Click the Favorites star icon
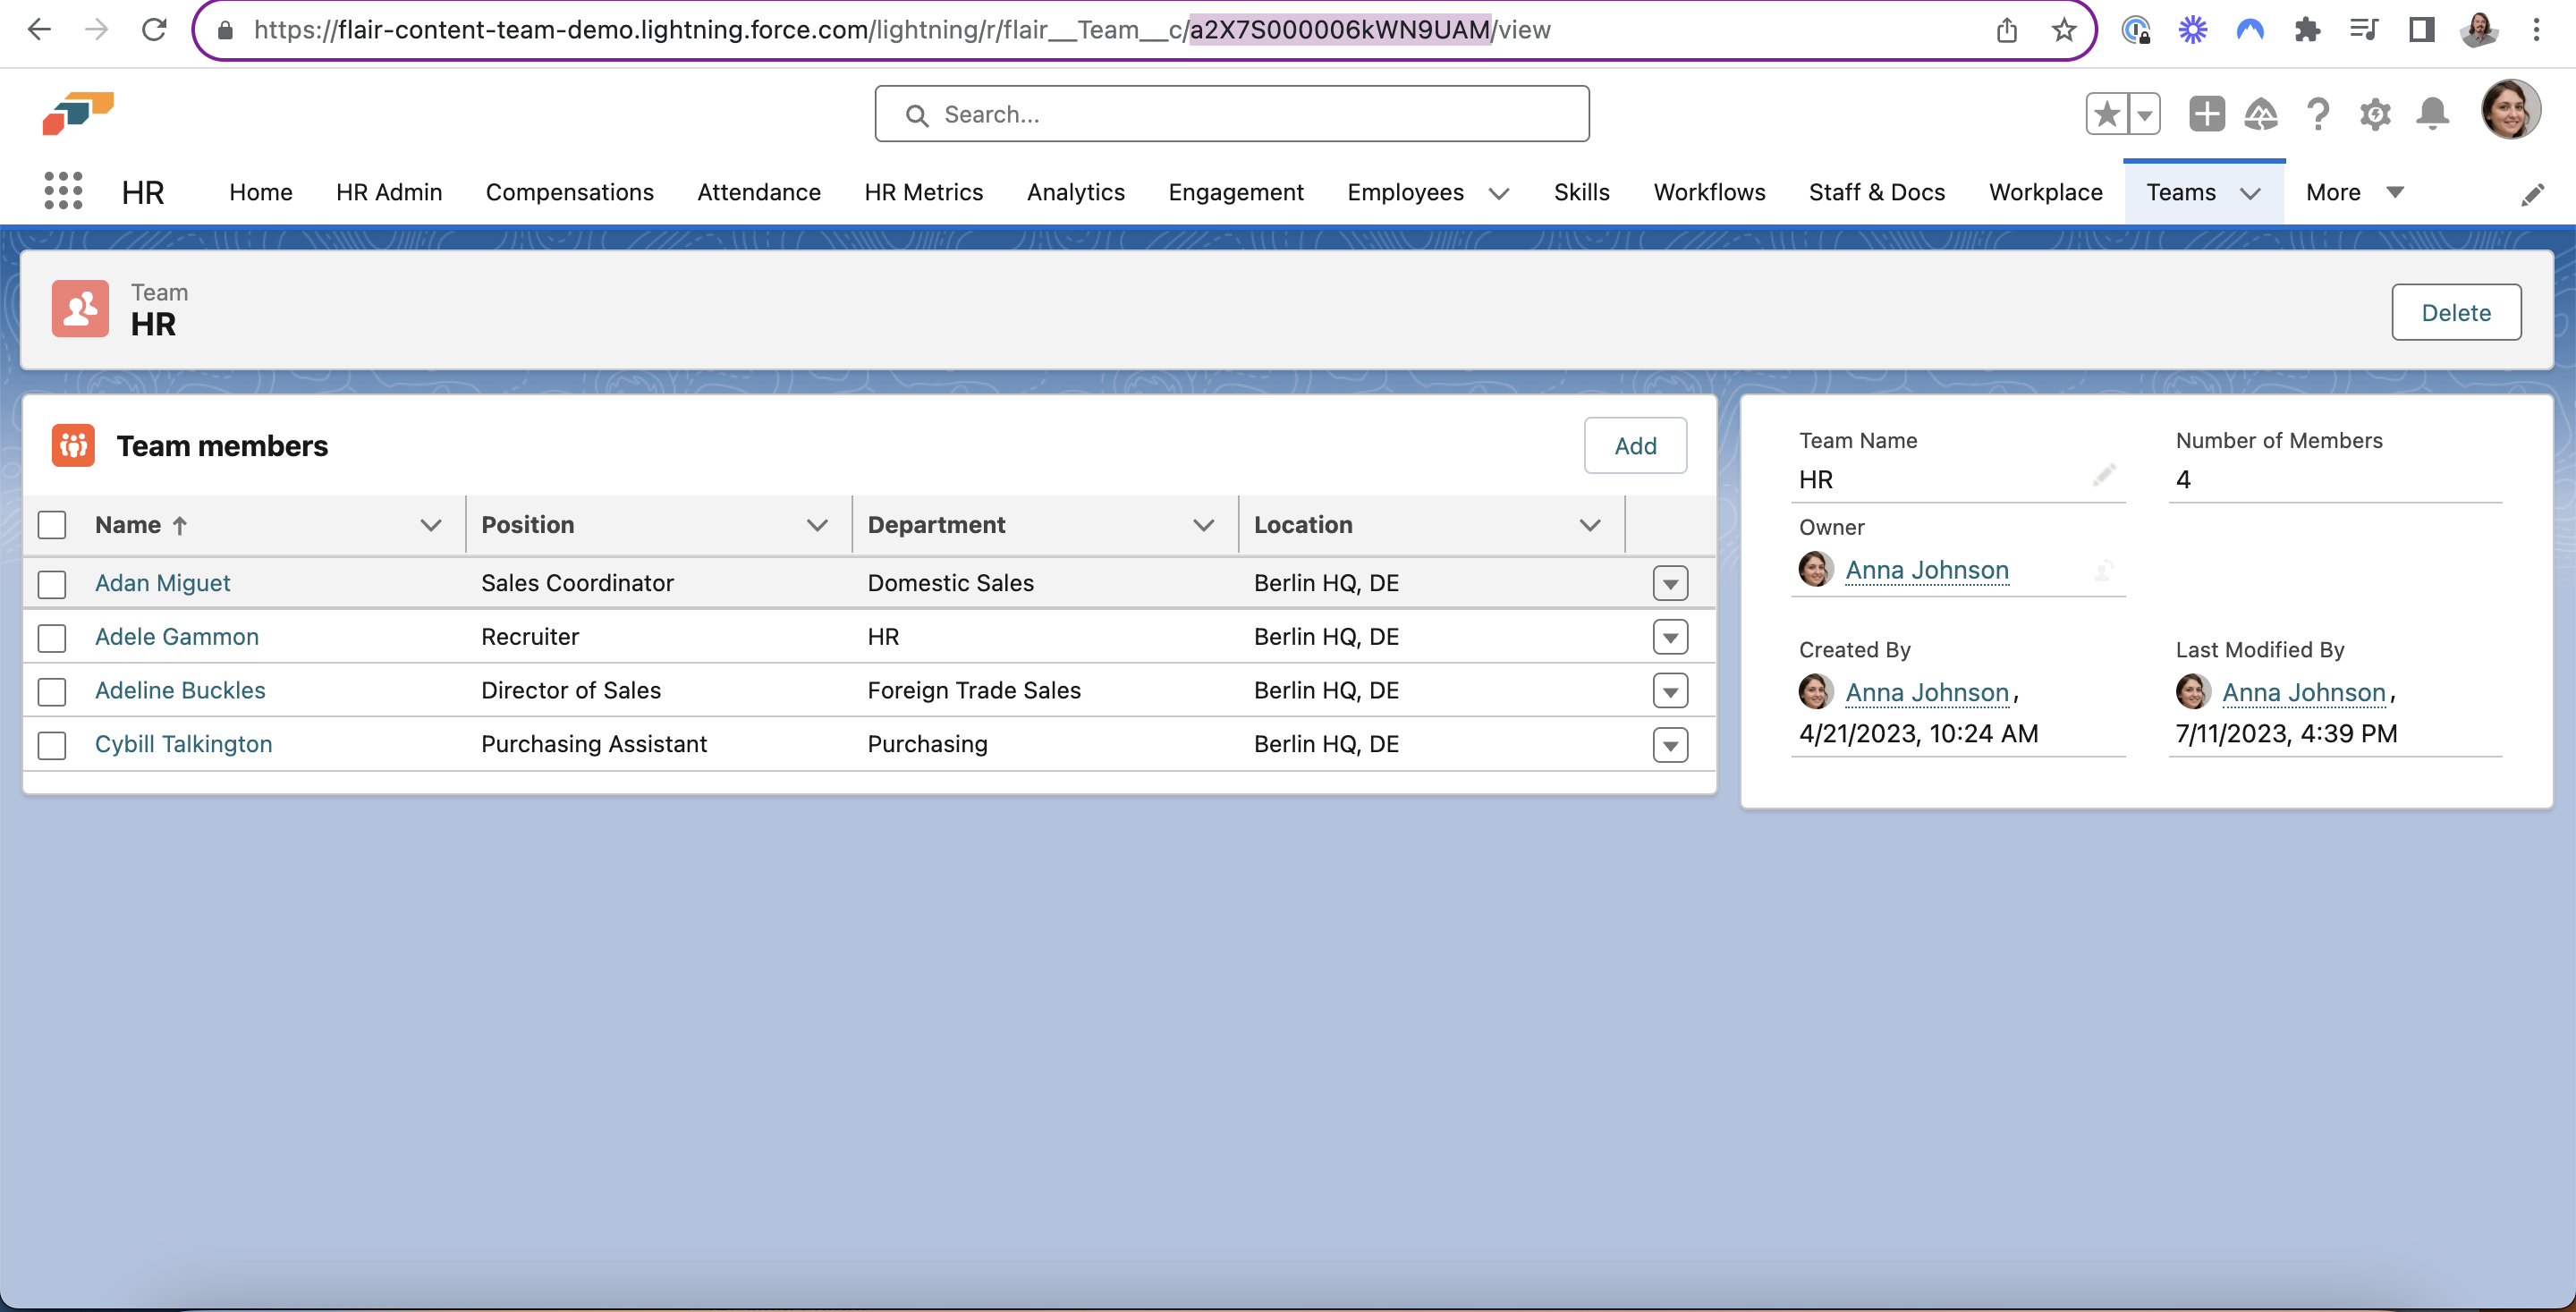Image resolution: width=2576 pixels, height=1312 pixels. pos(2106,114)
